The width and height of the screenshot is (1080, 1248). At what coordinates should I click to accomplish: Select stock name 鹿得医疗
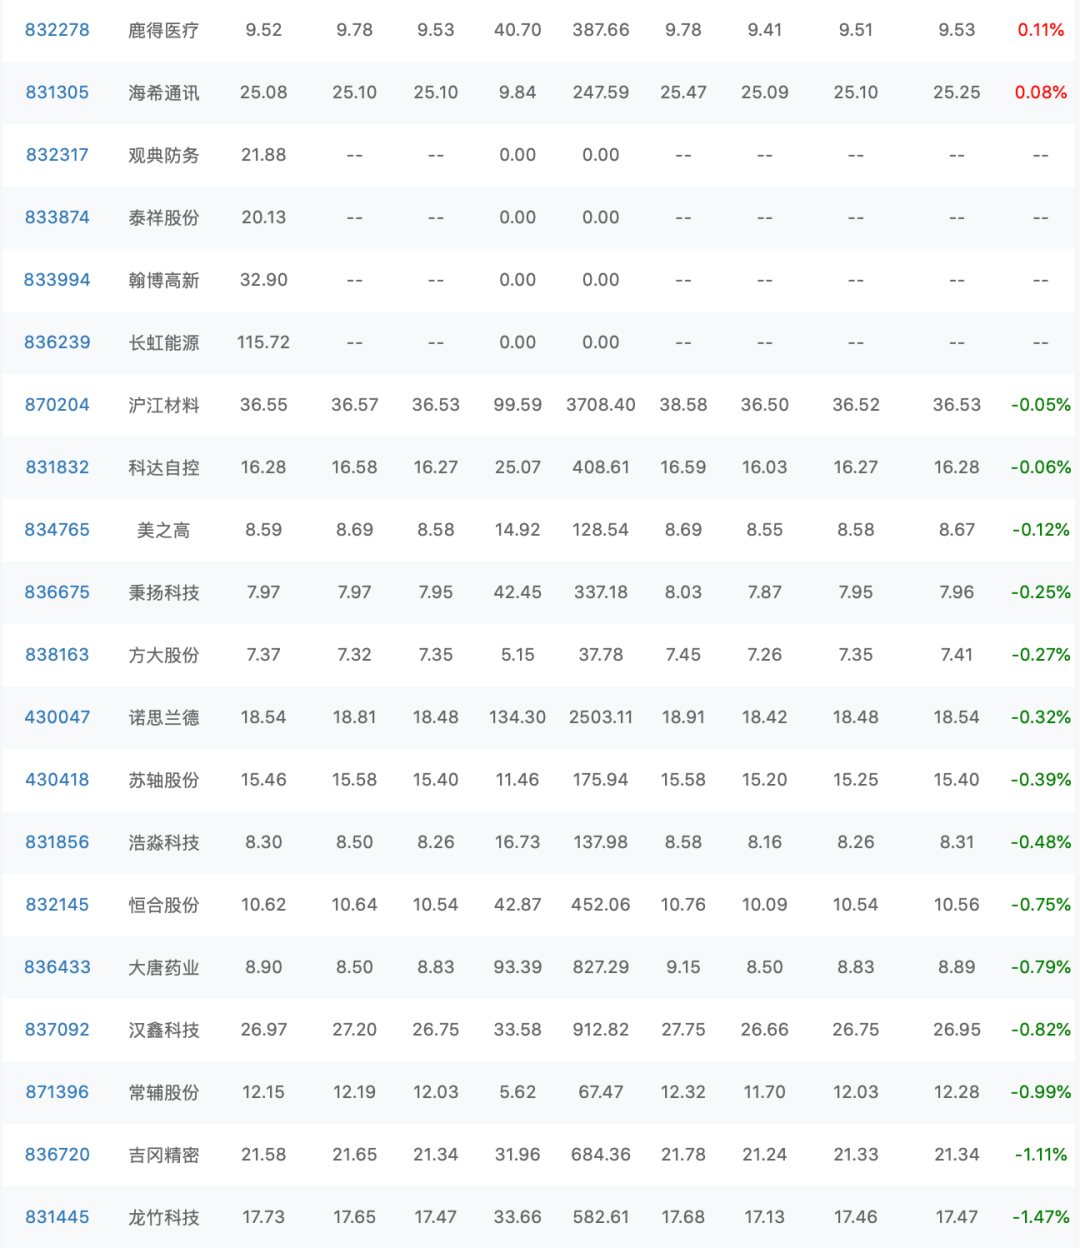click(164, 30)
